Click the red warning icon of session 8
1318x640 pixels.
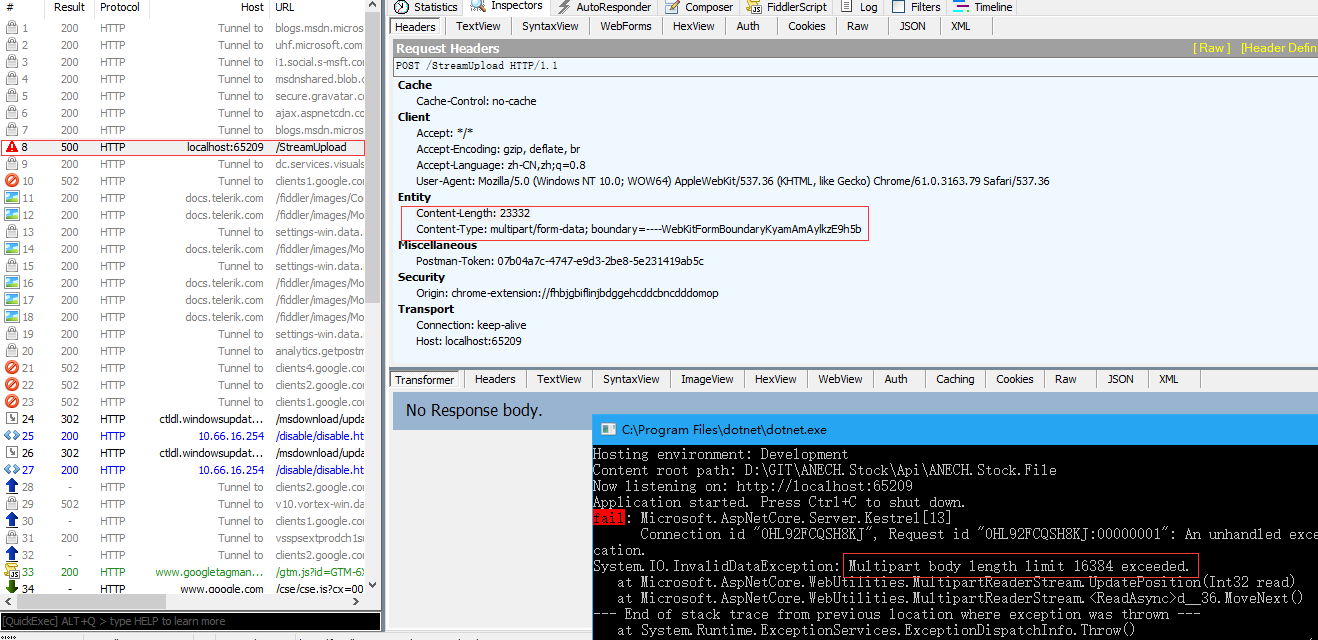(12, 147)
